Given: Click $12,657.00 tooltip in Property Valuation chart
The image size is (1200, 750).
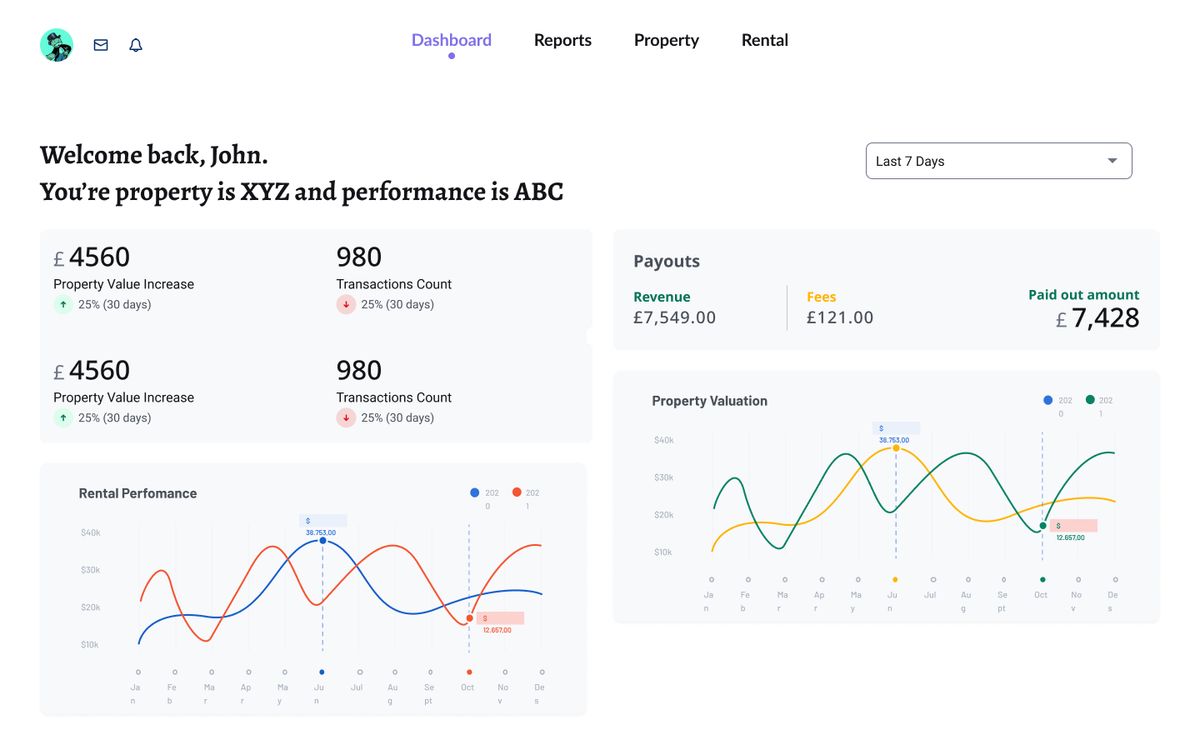Looking at the screenshot, I should 1073,531.
